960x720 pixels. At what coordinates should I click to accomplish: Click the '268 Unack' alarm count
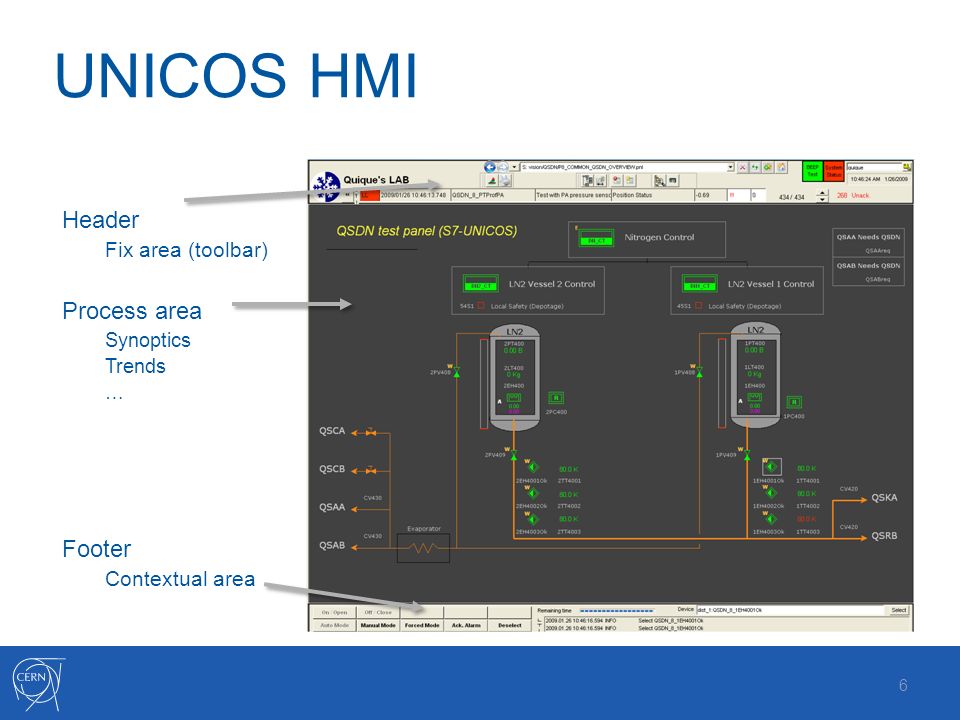tap(853, 195)
